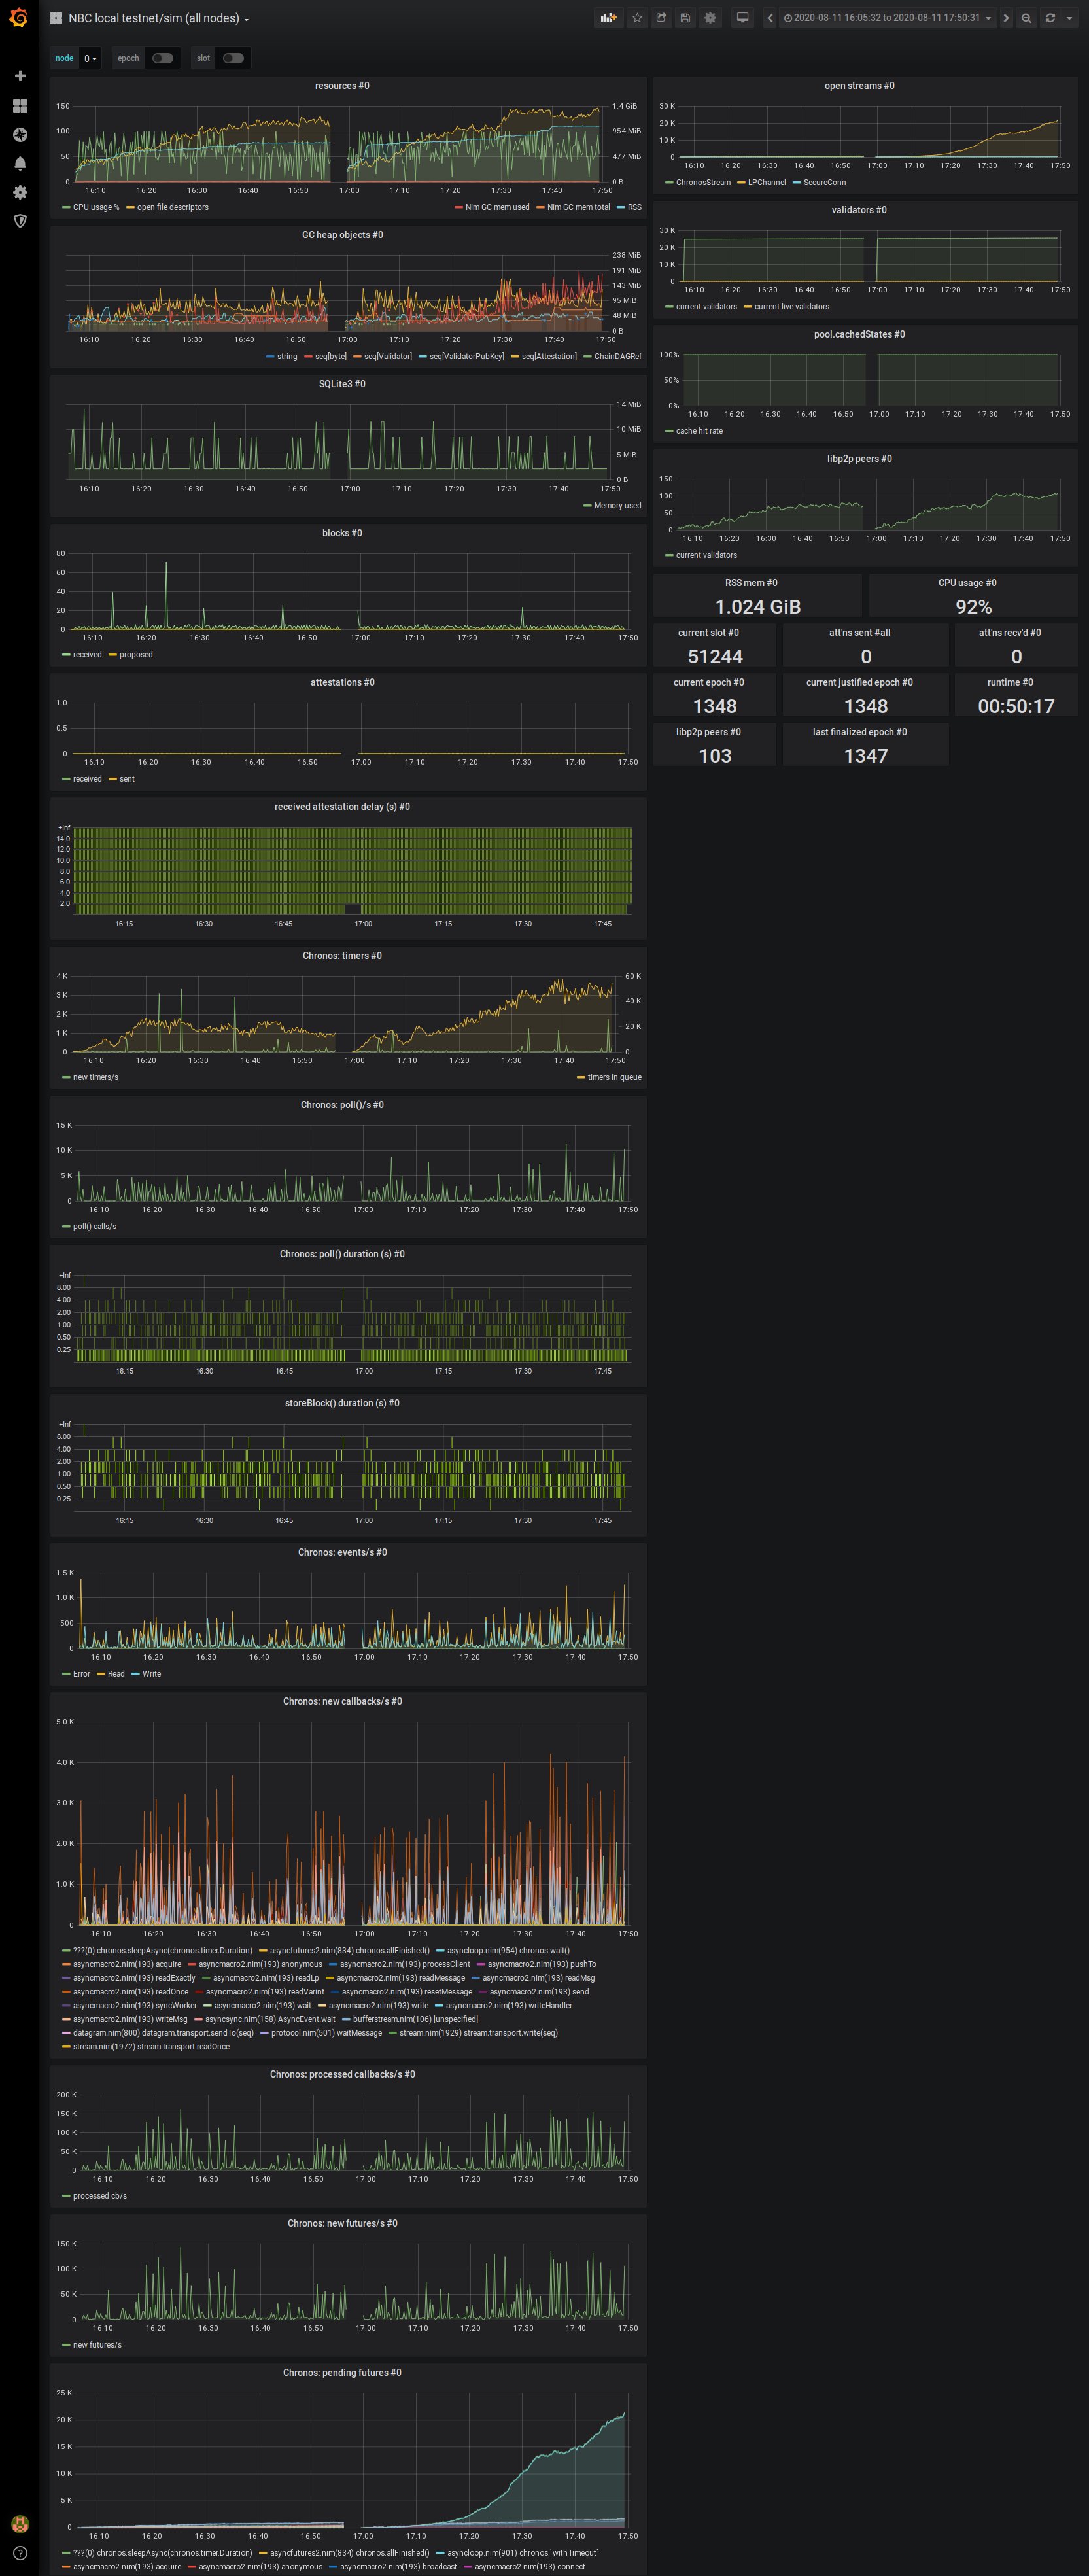Click 'current justified epoch #0' panel title

859,682
